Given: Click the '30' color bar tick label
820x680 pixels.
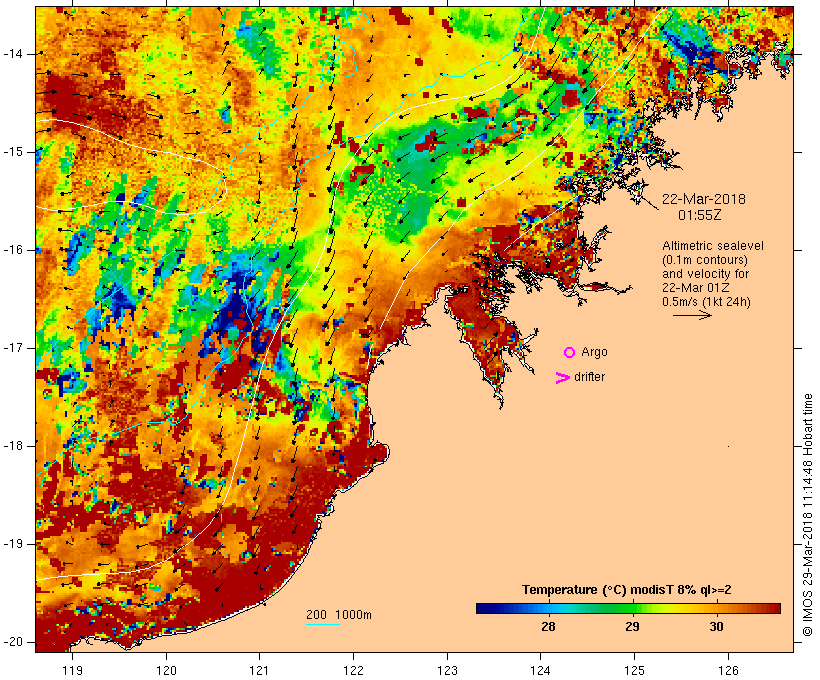Looking at the screenshot, I should pos(716,626).
